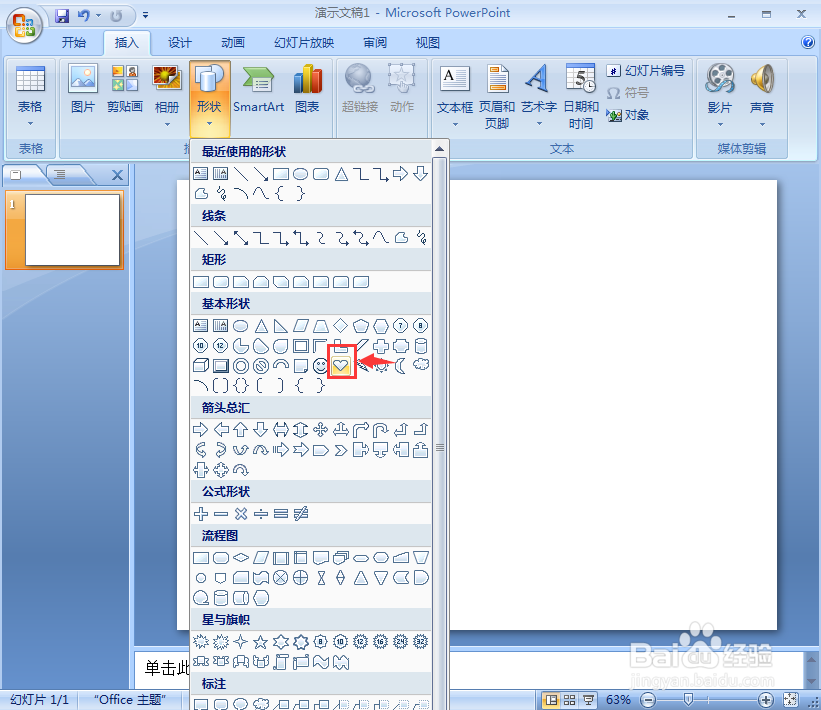821x710 pixels.
Task: Select the wave shape in Stars and Banners
Action: (x=320, y=662)
